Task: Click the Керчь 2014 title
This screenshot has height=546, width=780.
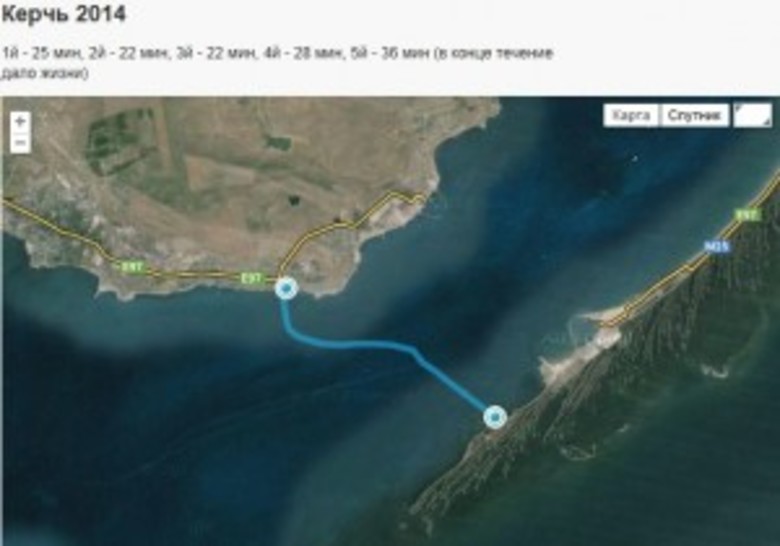Action: coord(63,14)
